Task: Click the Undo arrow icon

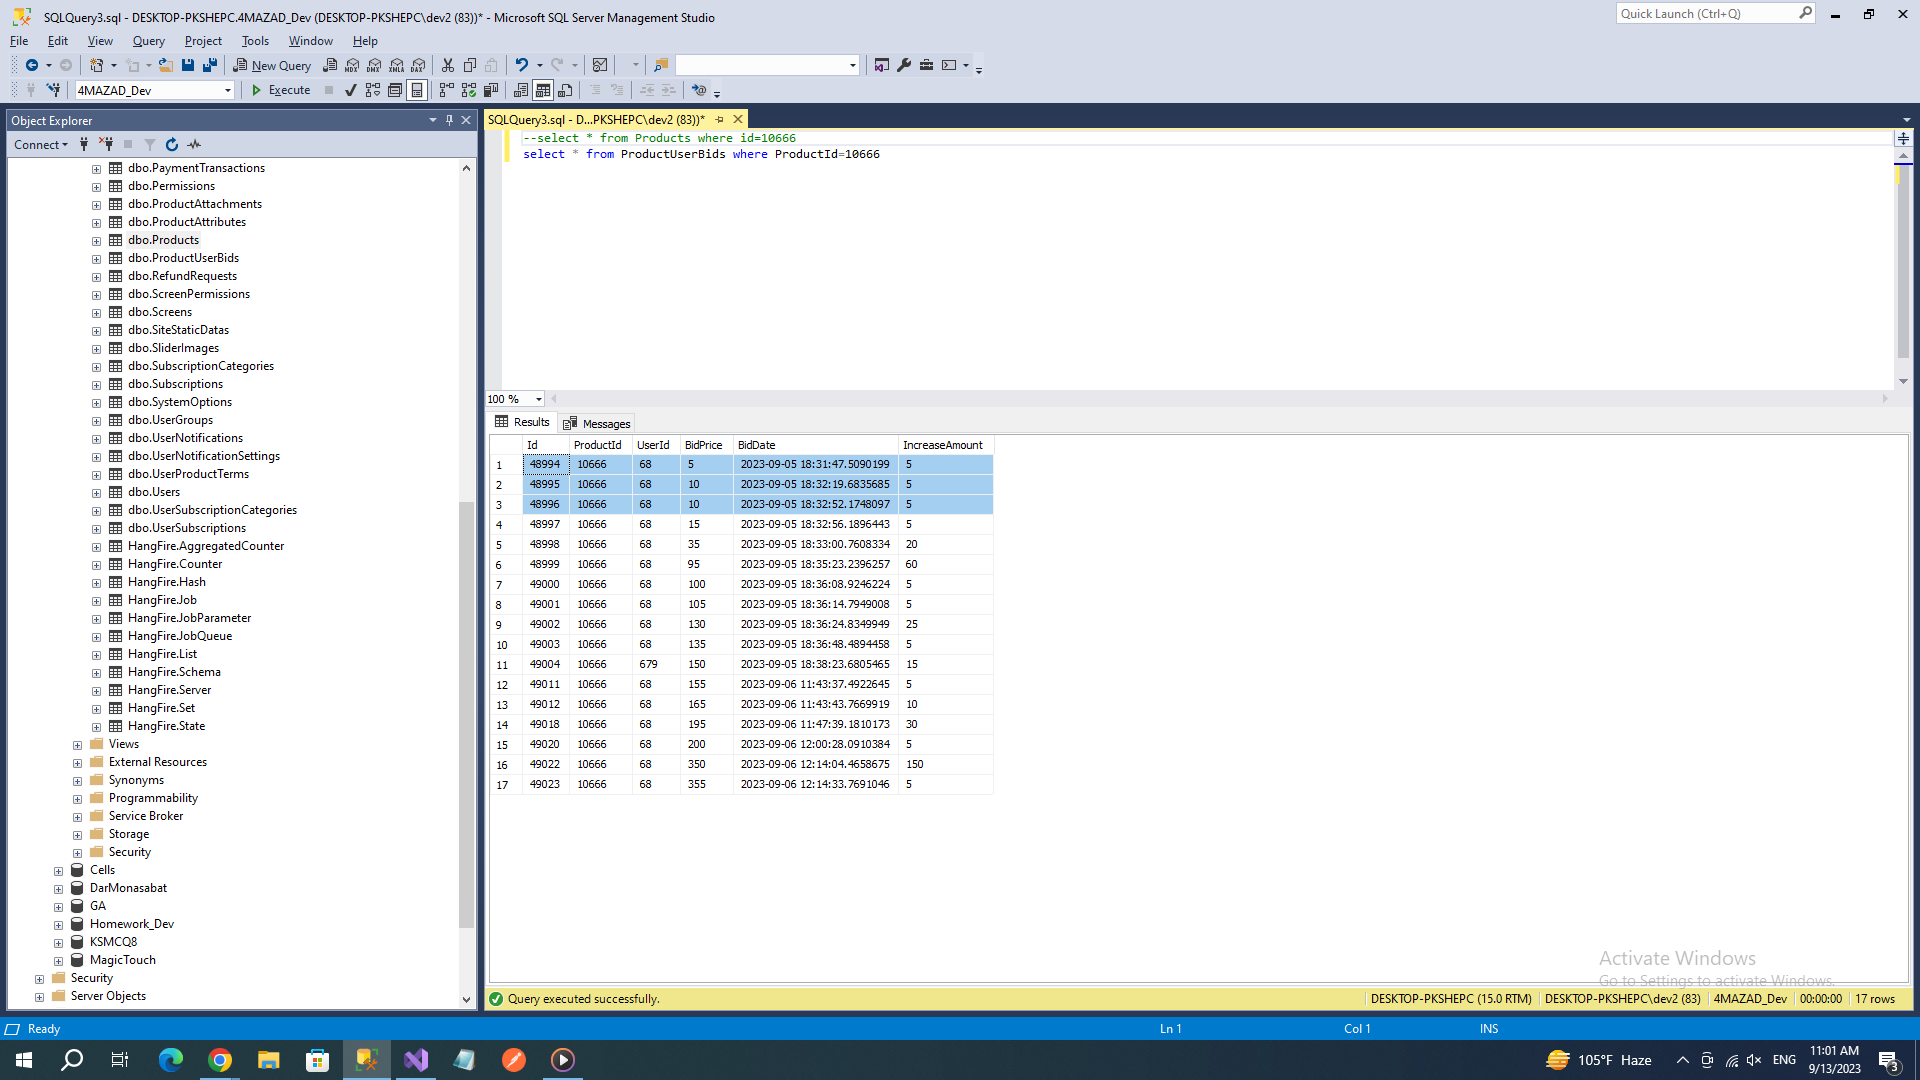Action: pyautogui.click(x=521, y=65)
